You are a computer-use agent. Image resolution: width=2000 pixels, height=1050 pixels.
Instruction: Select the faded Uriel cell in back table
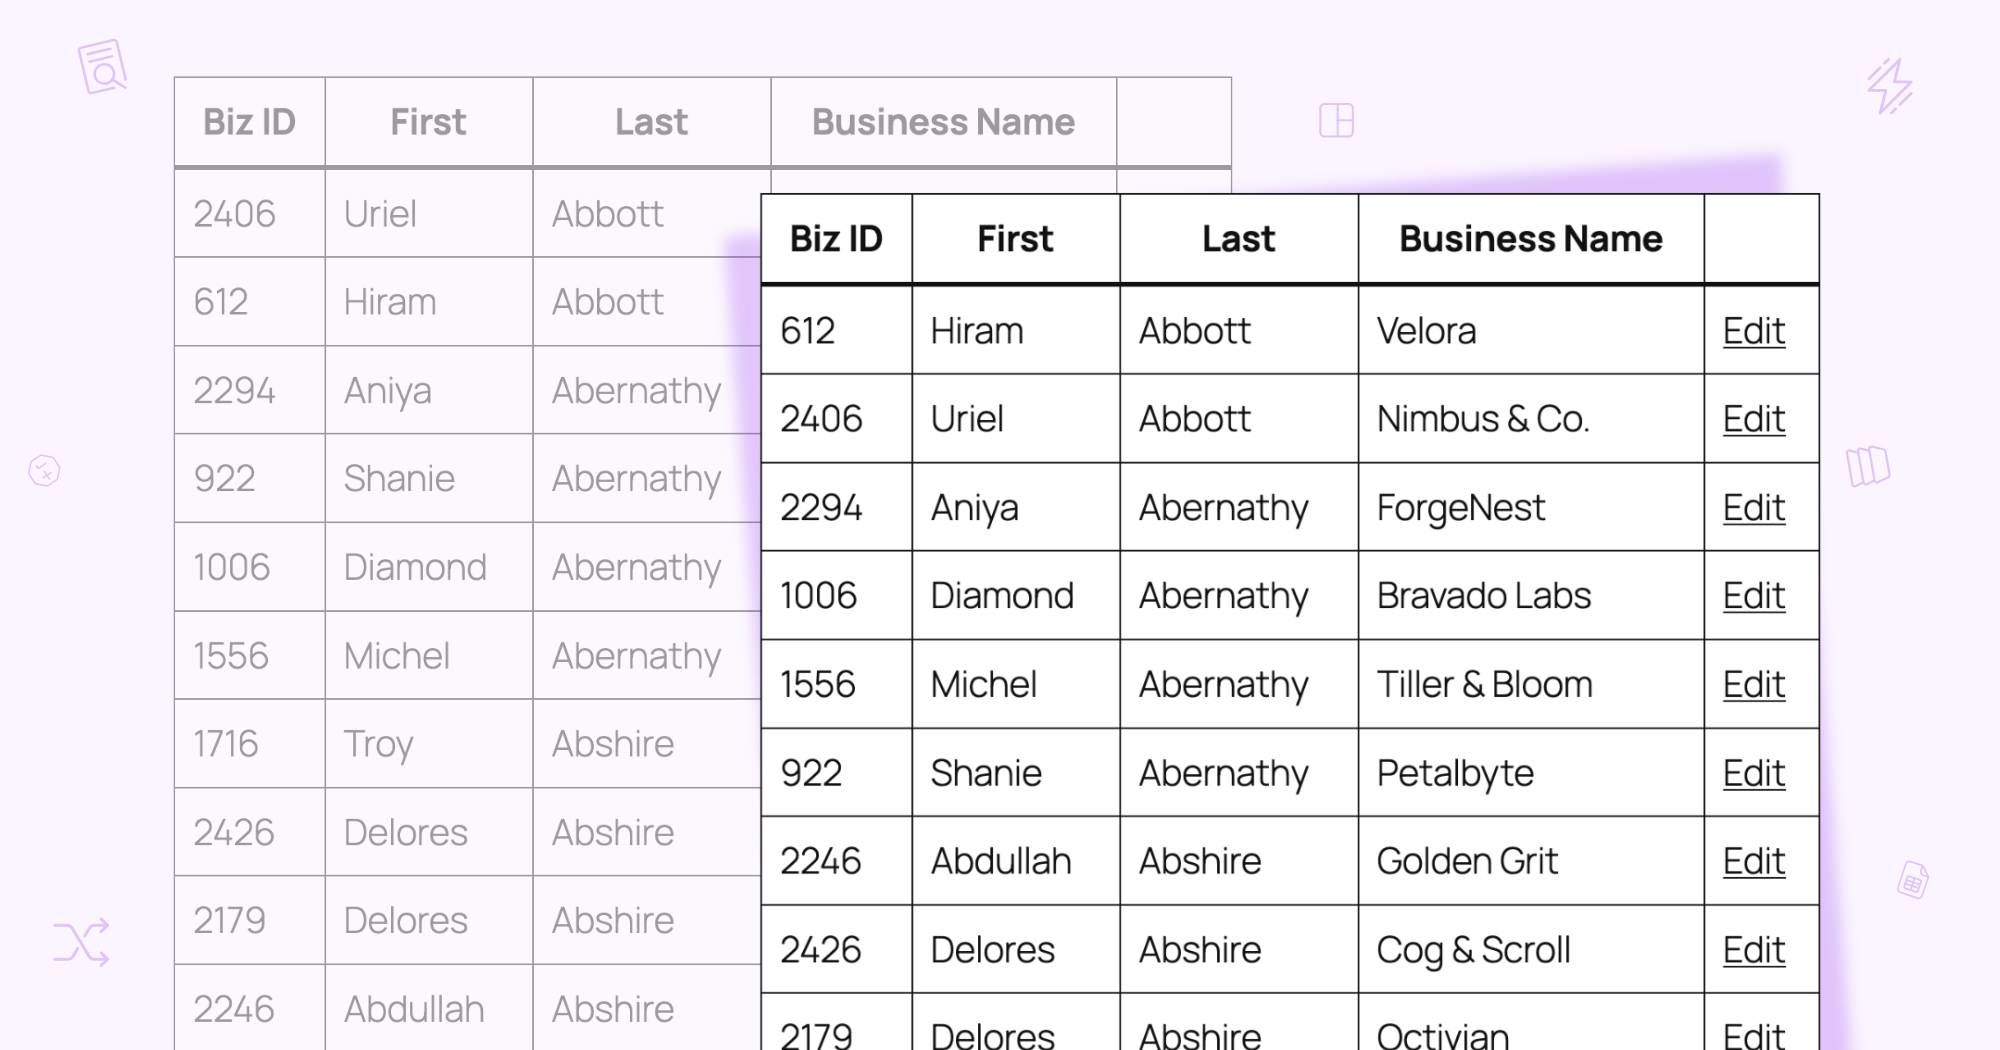[429, 214]
